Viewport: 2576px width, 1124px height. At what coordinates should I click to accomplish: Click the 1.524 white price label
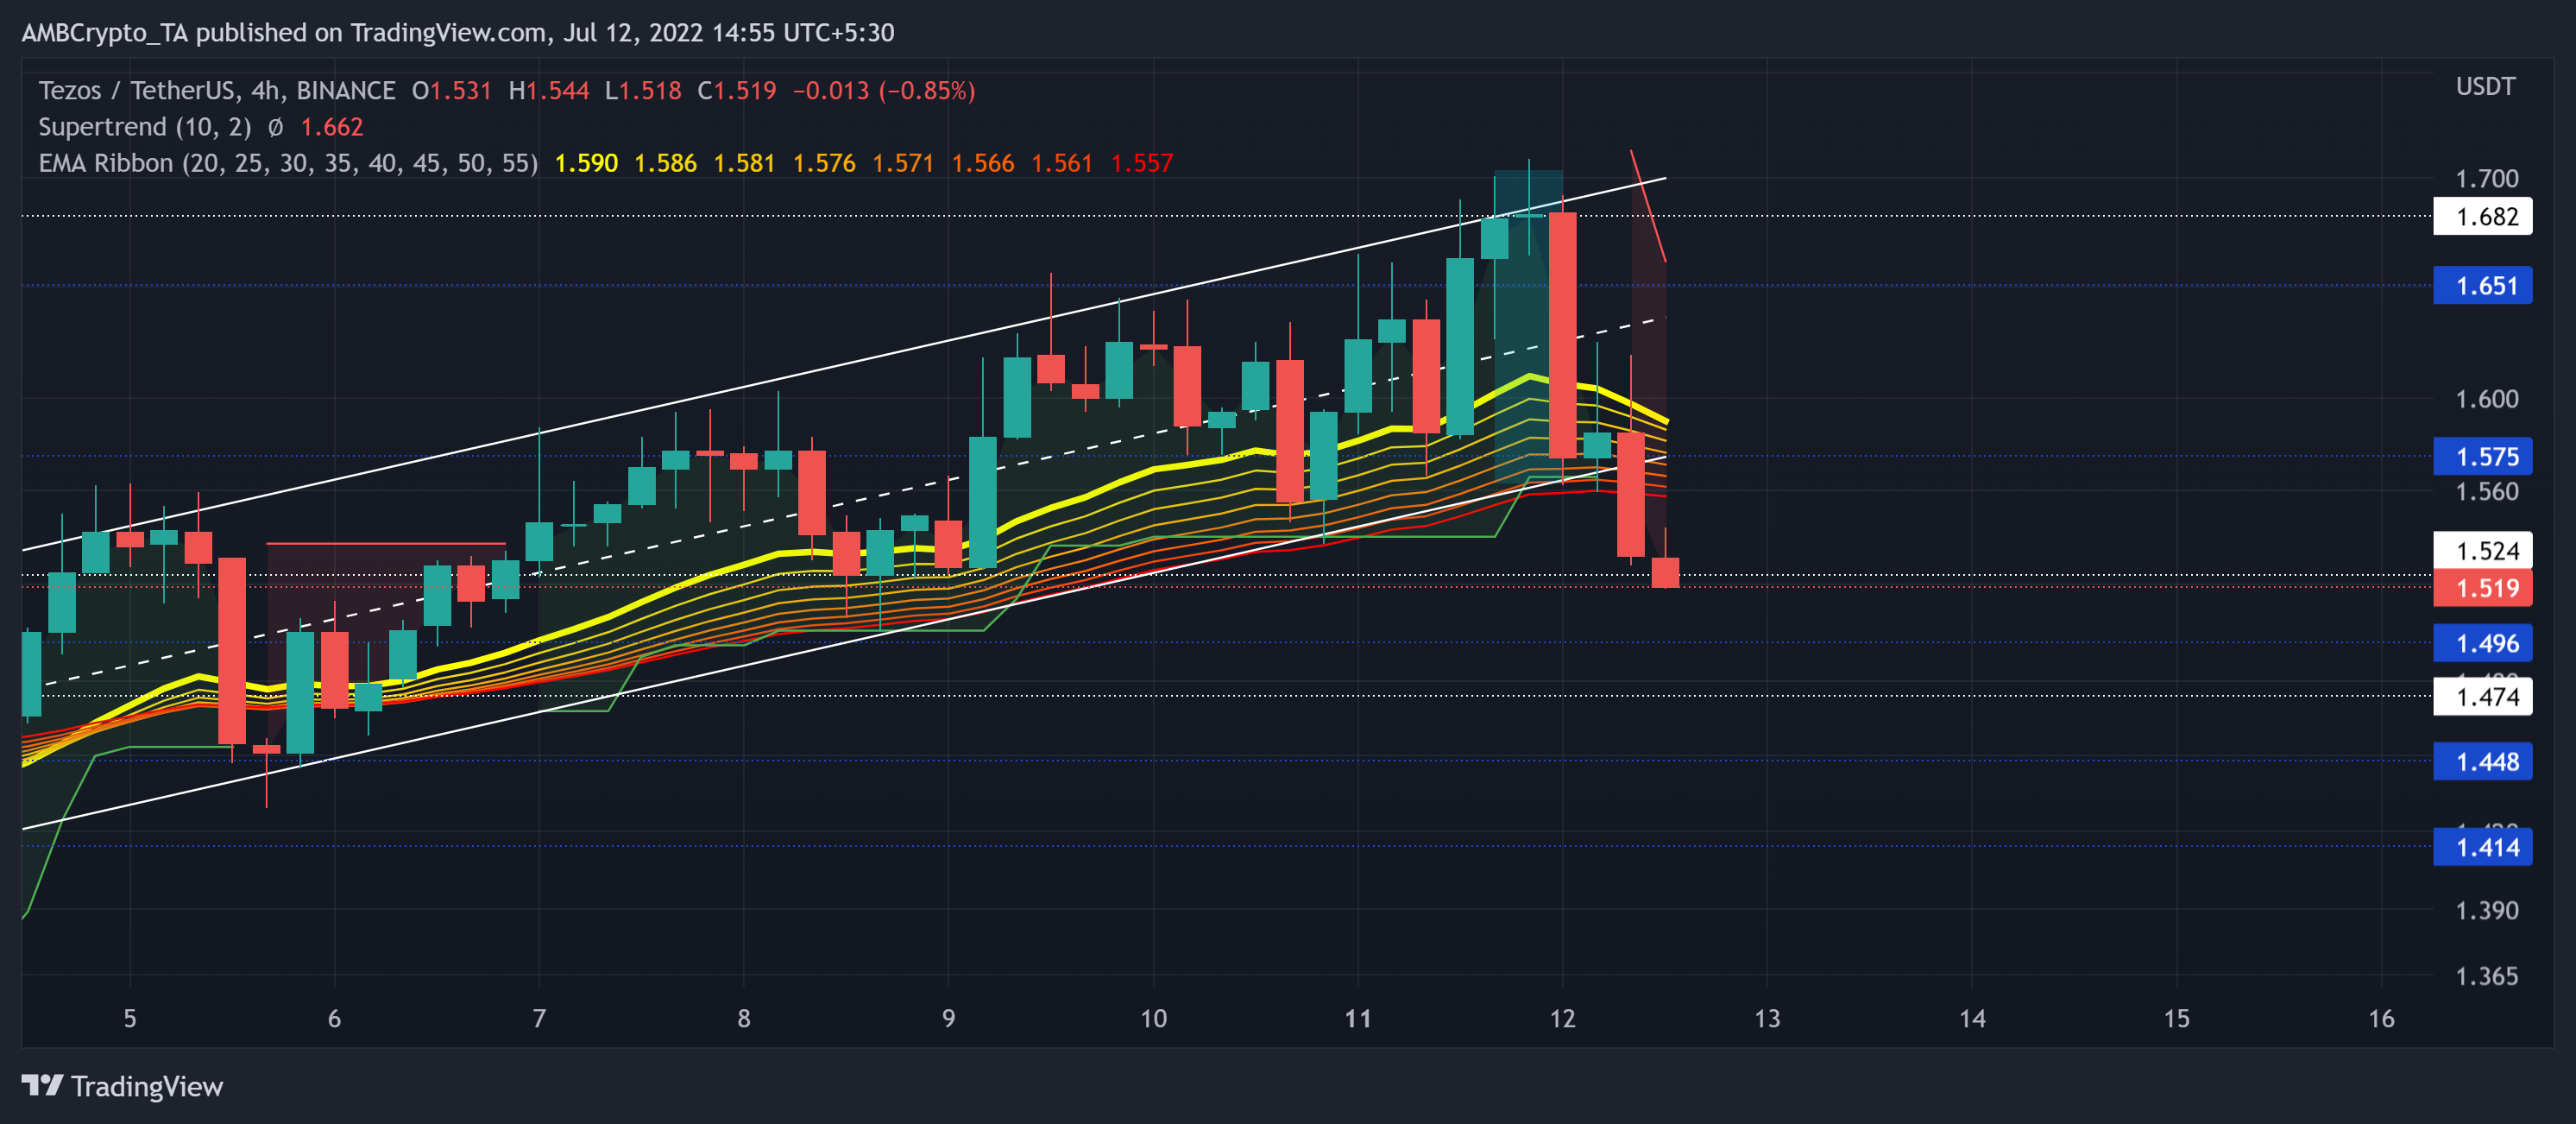click(x=2482, y=550)
